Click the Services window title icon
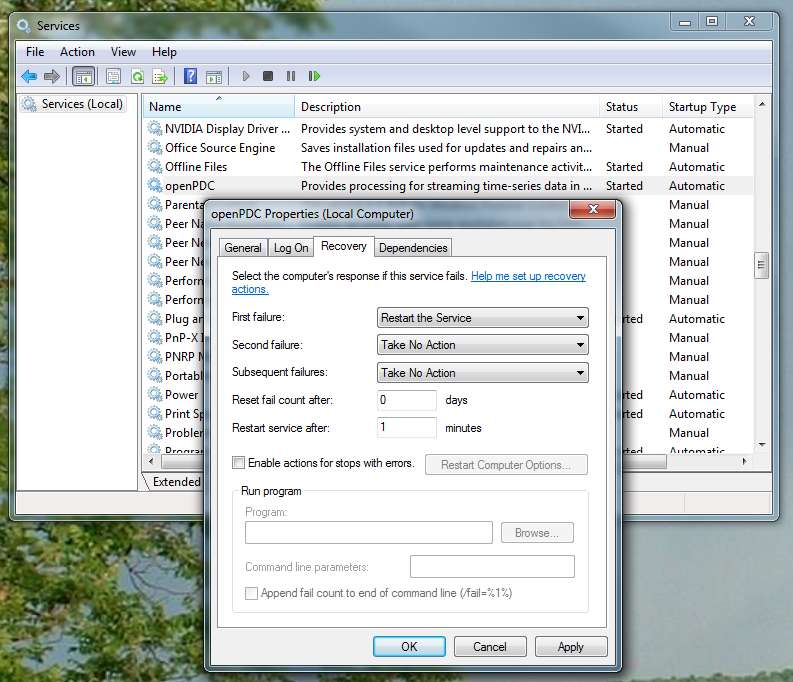 pos(23,25)
